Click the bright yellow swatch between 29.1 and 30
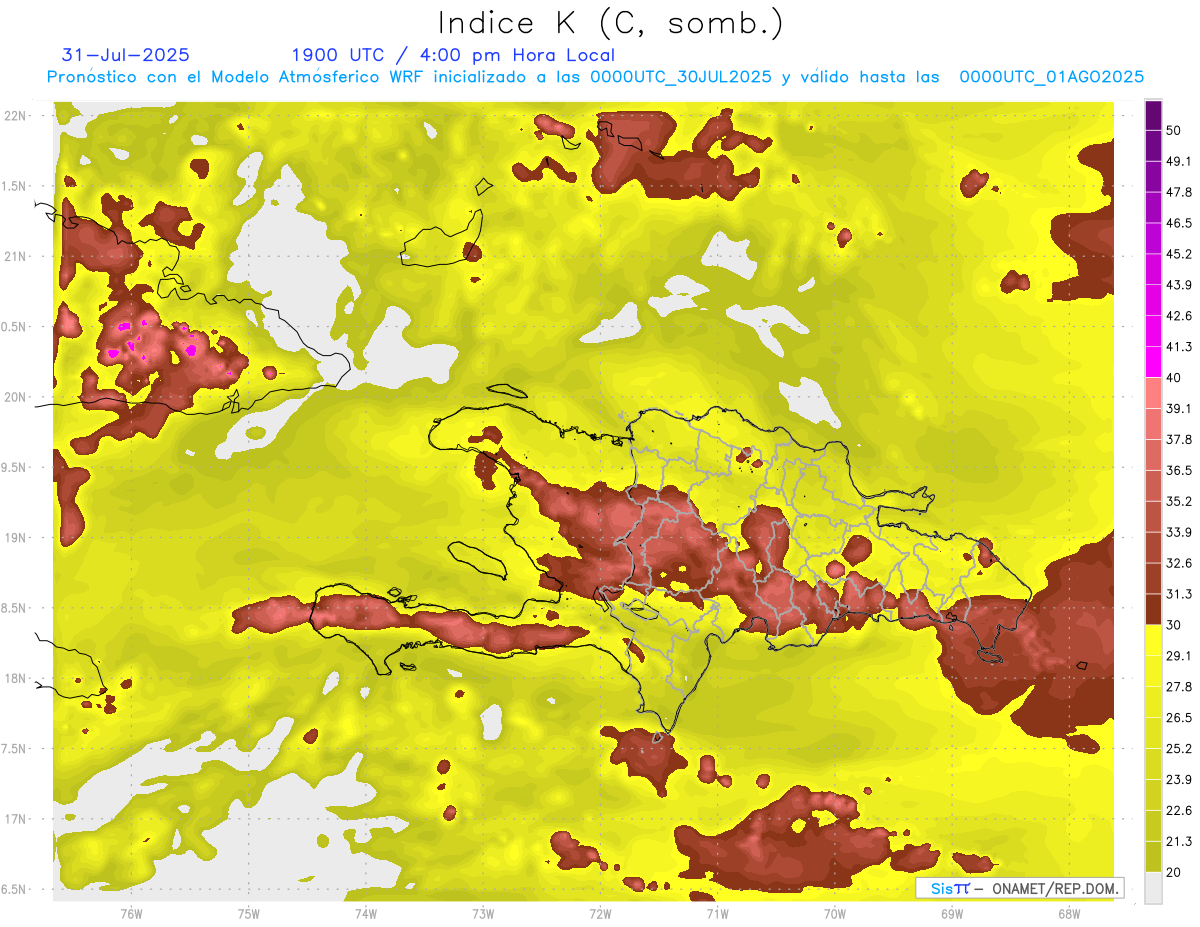 pyautogui.click(x=1153, y=640)
